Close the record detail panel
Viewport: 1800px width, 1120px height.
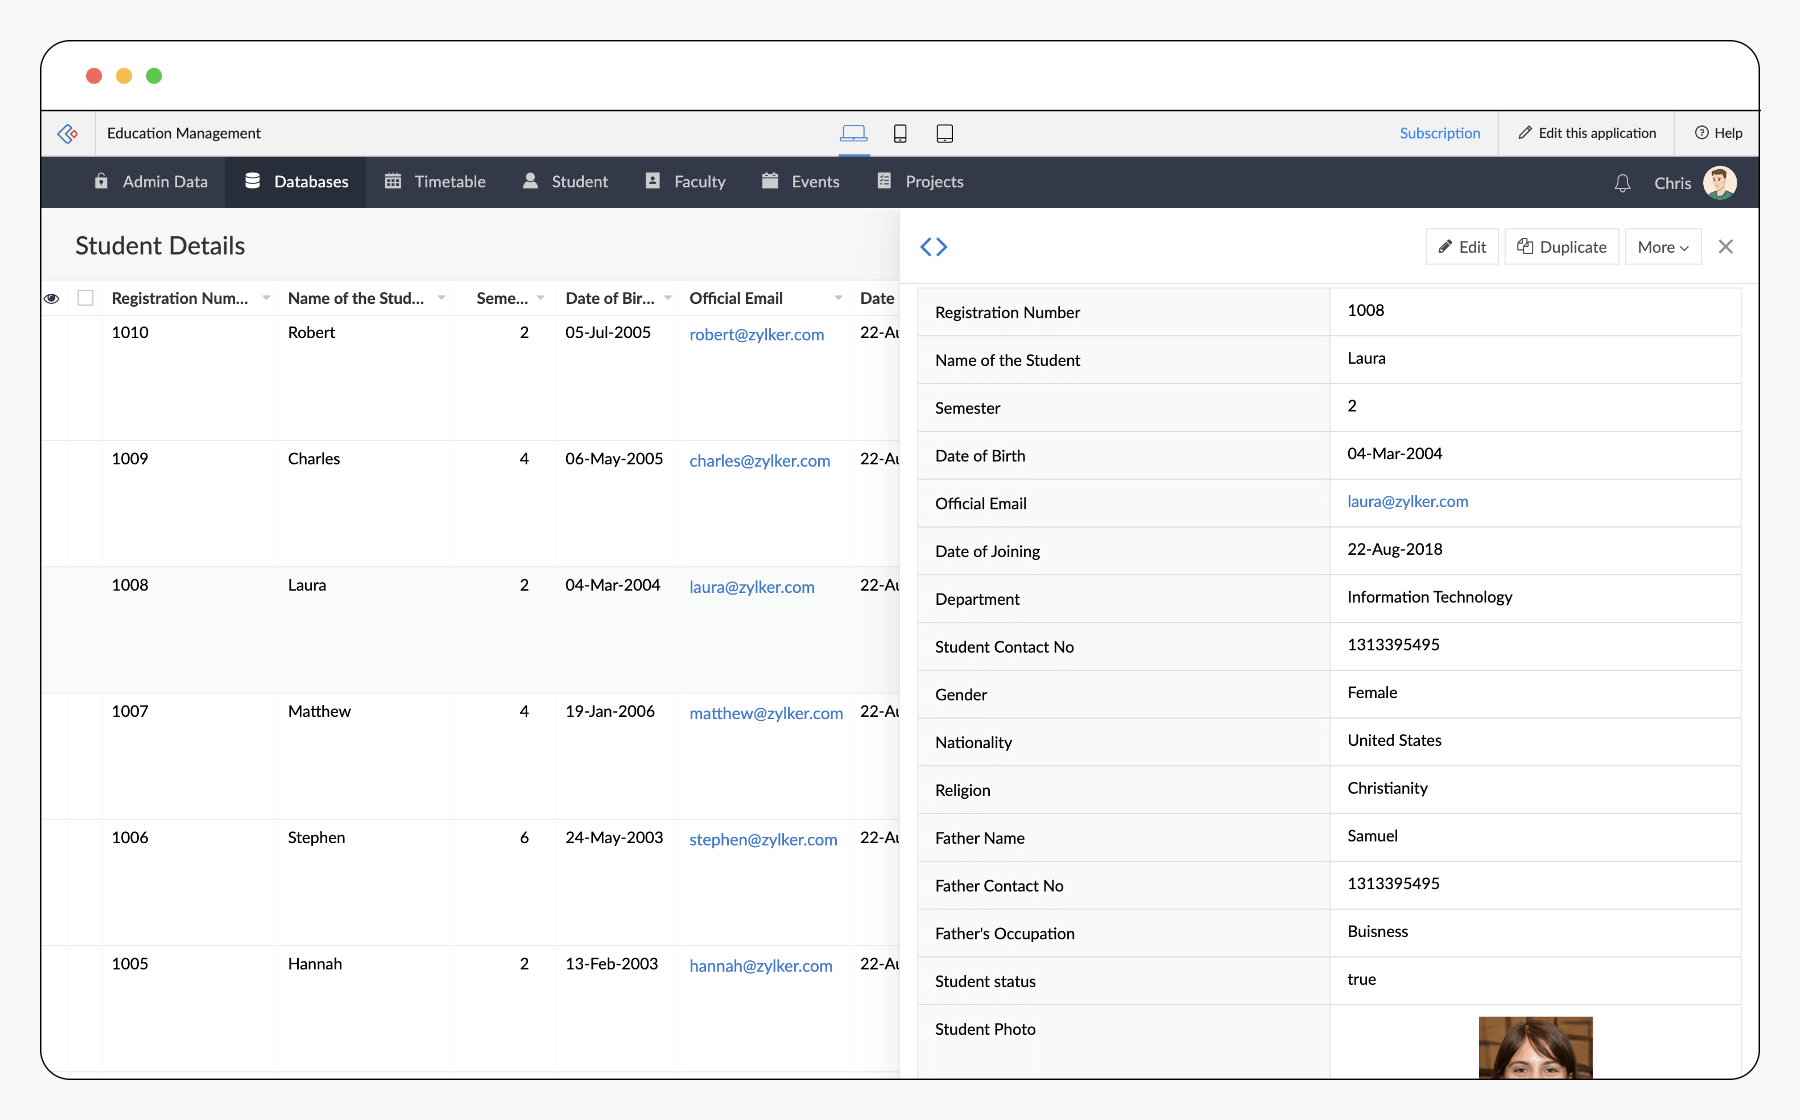[x=1725, y=247]
